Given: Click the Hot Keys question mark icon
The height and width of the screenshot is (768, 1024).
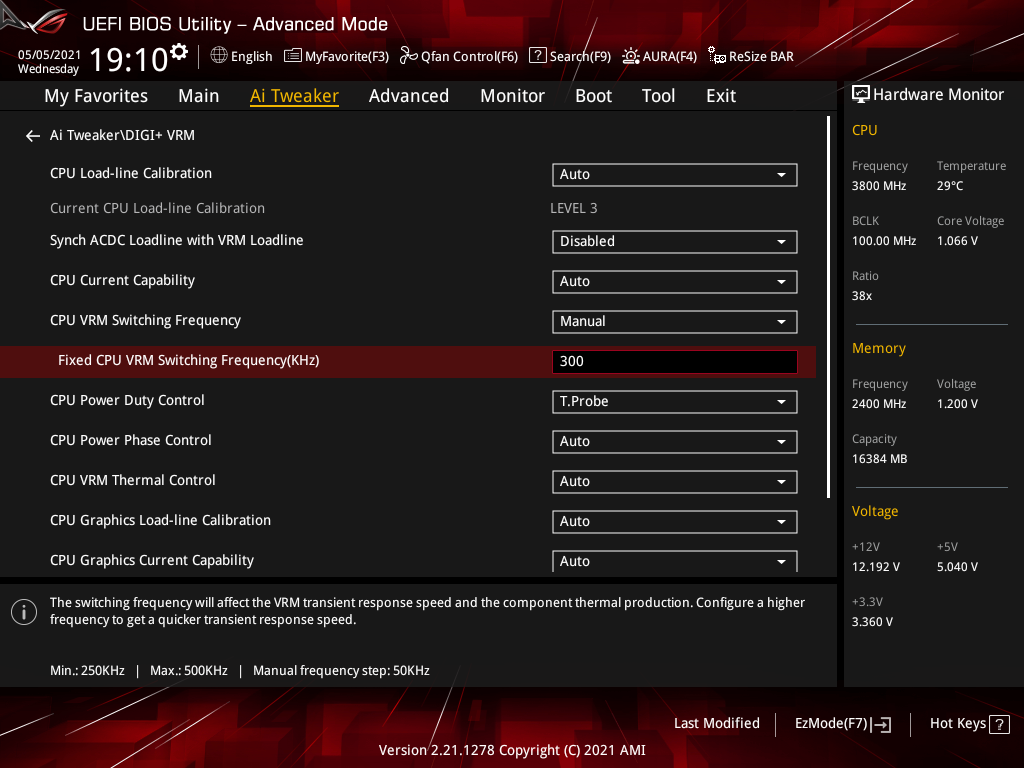Looking at the screenshot, I should (x=999, y=724).
